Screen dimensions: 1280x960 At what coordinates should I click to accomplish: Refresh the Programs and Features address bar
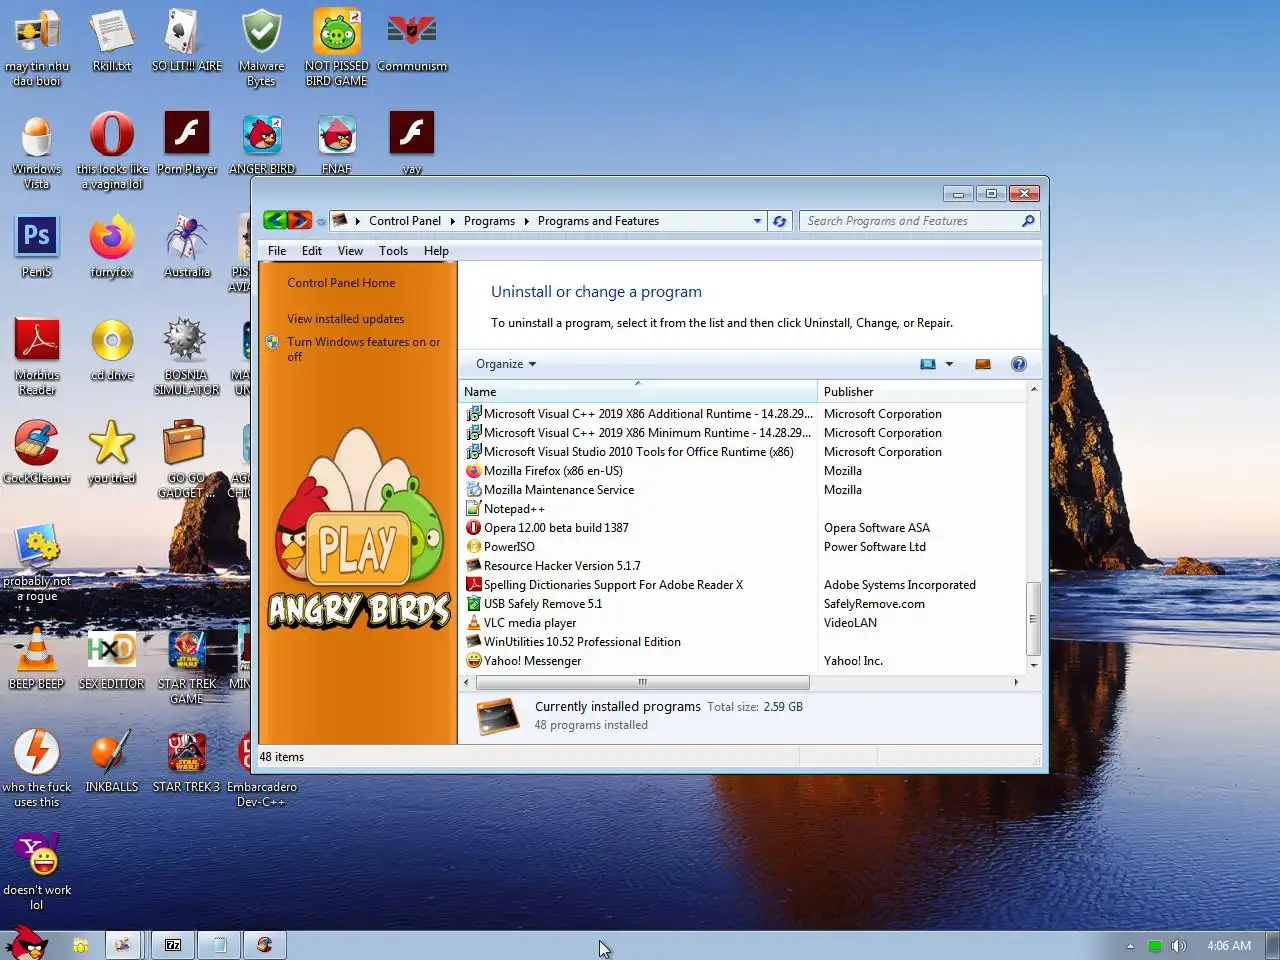pos(780,221)
